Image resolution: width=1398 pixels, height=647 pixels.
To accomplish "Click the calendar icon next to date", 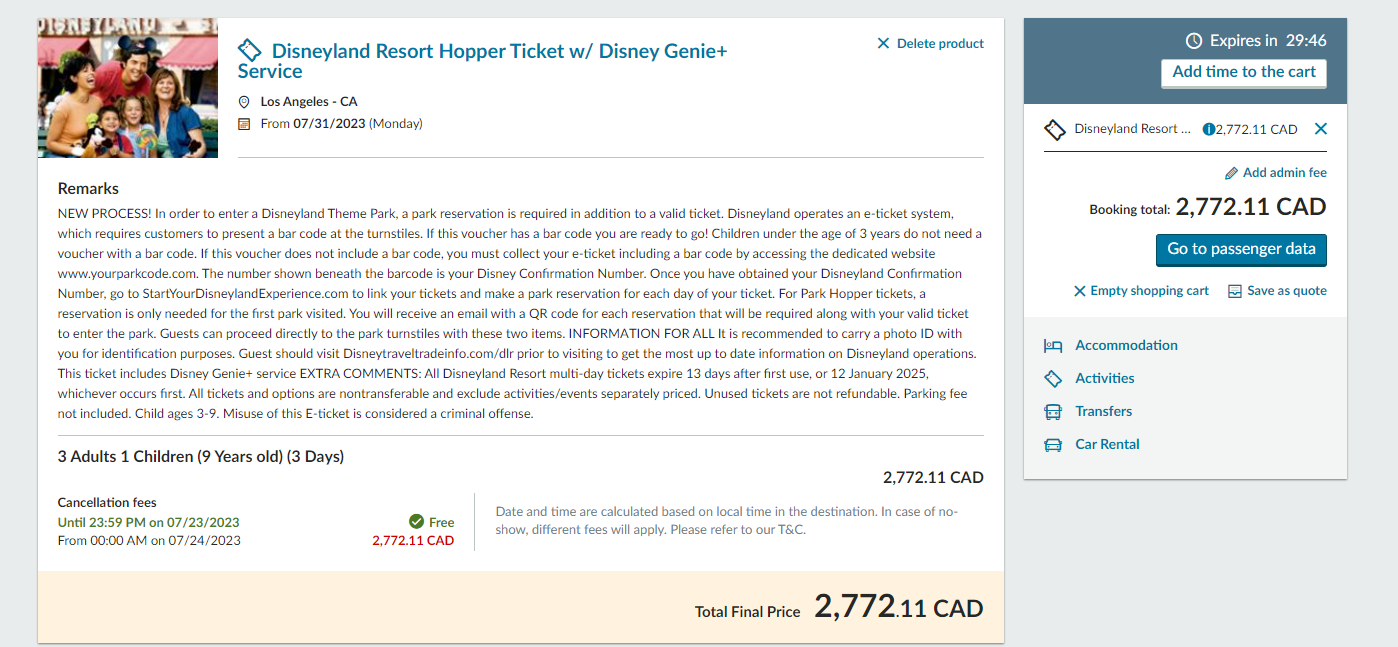I will pos(244,124).
